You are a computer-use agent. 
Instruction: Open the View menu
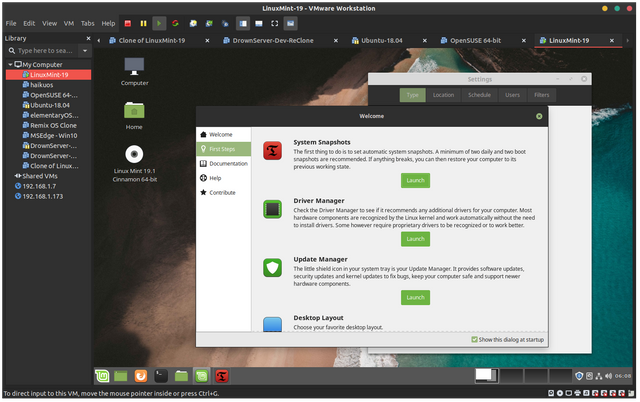click(49, 23)
